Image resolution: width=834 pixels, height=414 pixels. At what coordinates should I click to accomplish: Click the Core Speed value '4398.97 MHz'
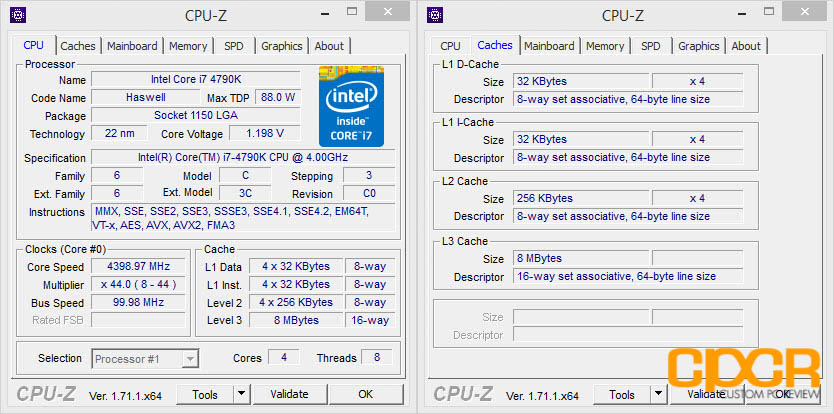click(x=138, y=267)
